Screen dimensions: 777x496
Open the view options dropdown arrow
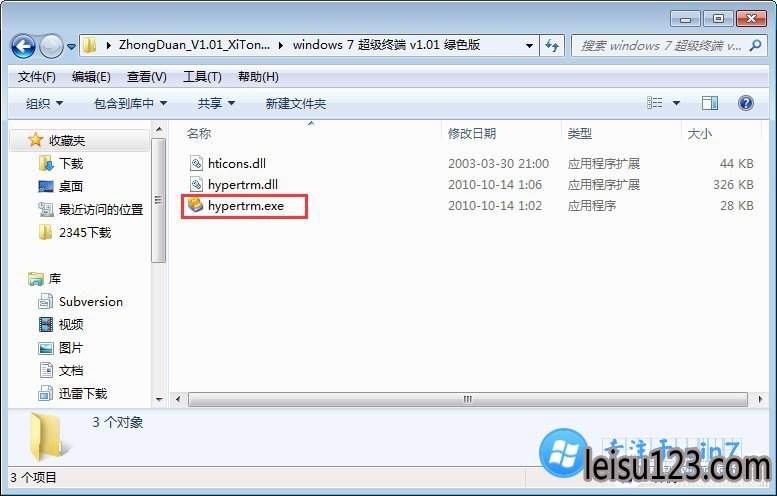coord(676,103)
